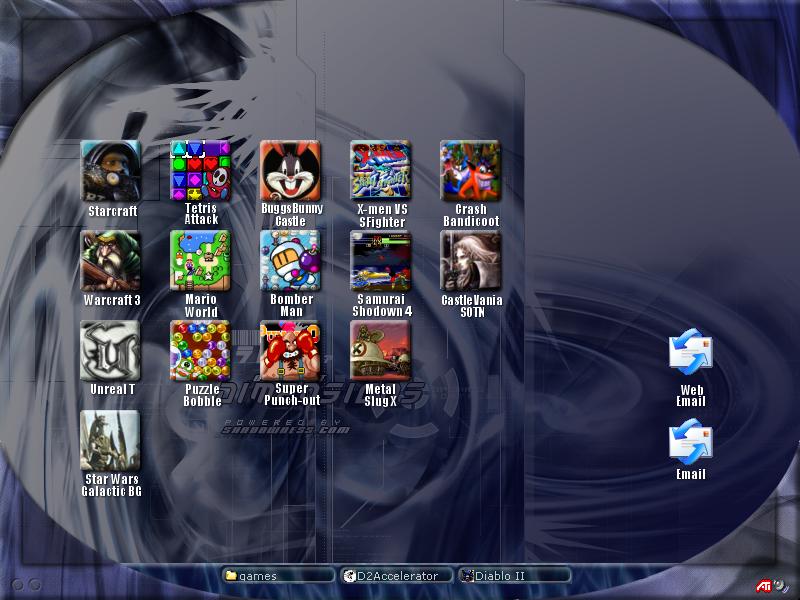The image size is (800, 600).
Task: Select the Metal Slug X icon
Action: coord(381,351)
